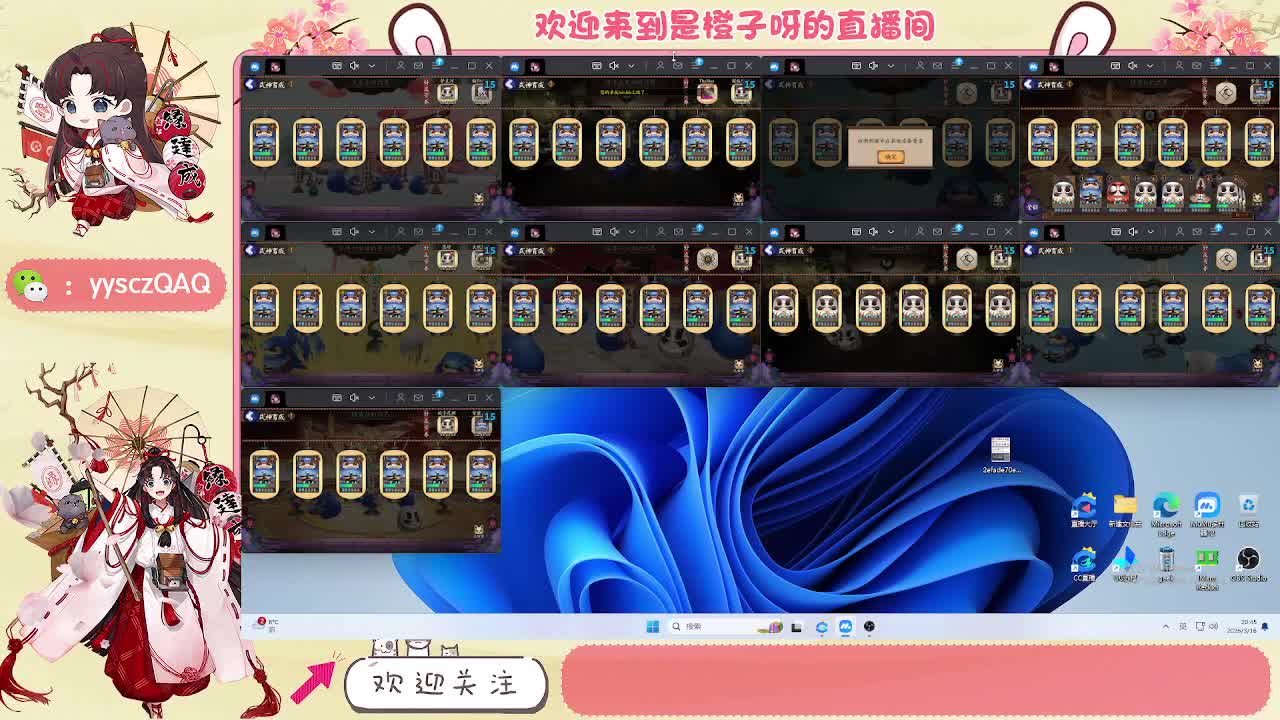Expand toolbar chevron in second top-row emulator window
This screenshot has width=1280, height=720.
pyautogui.click(x=632, y=66)
